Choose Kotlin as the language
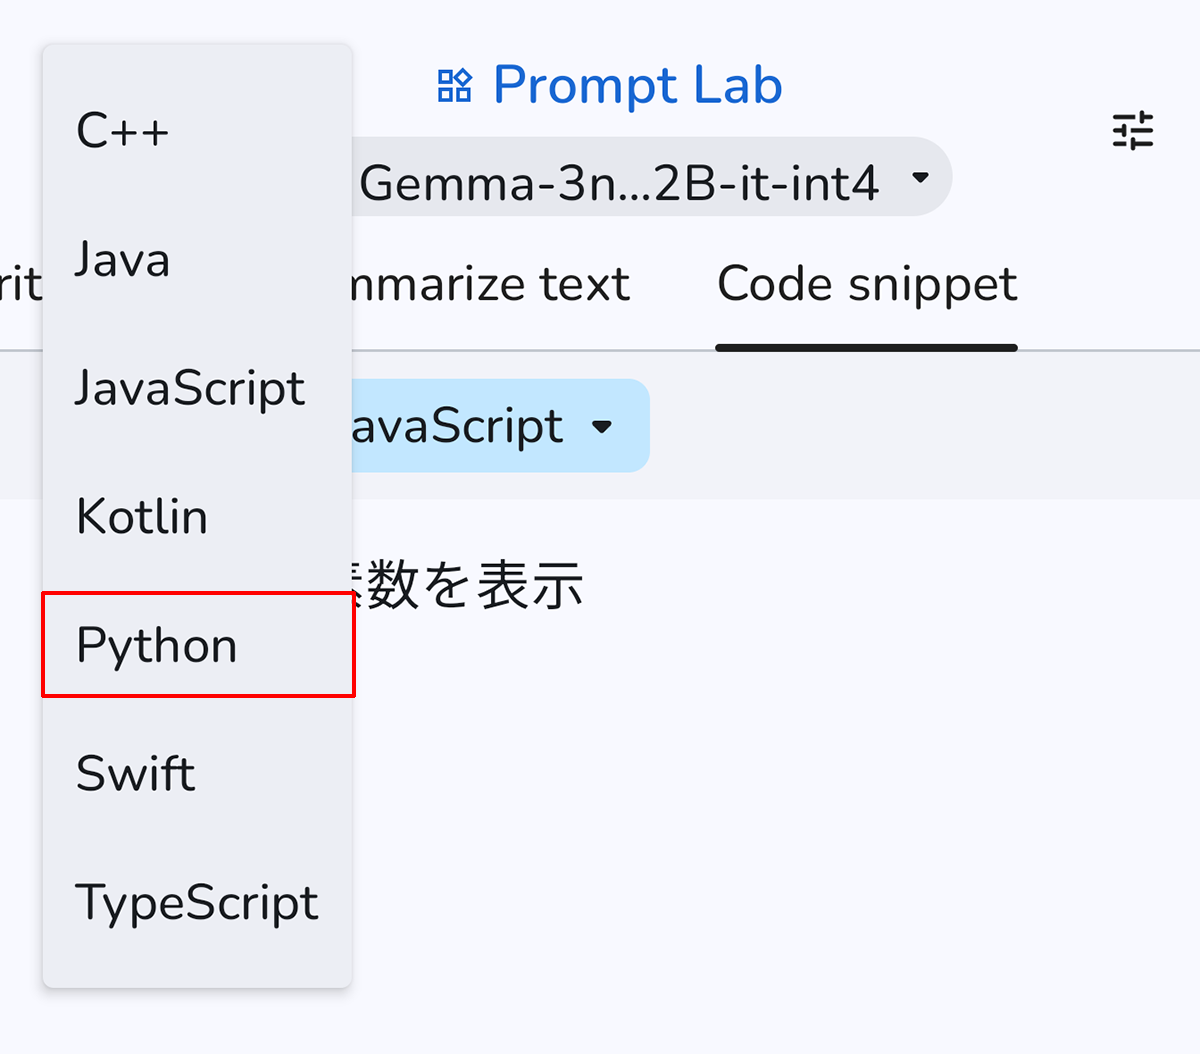The width and height of the screenshot is (1200, 1054). (x=142, y=517)
